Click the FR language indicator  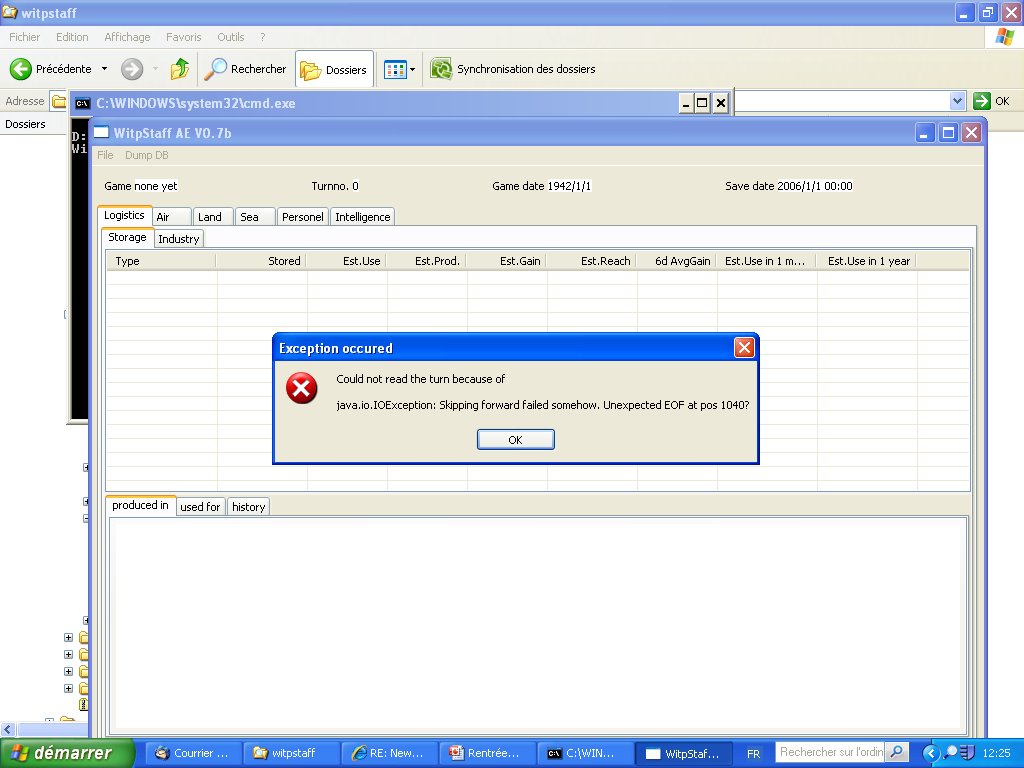753,754
